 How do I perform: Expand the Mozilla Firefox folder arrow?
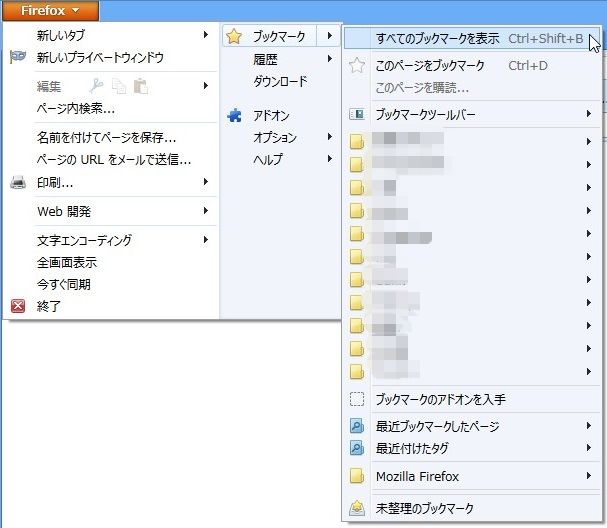[589, 475]
